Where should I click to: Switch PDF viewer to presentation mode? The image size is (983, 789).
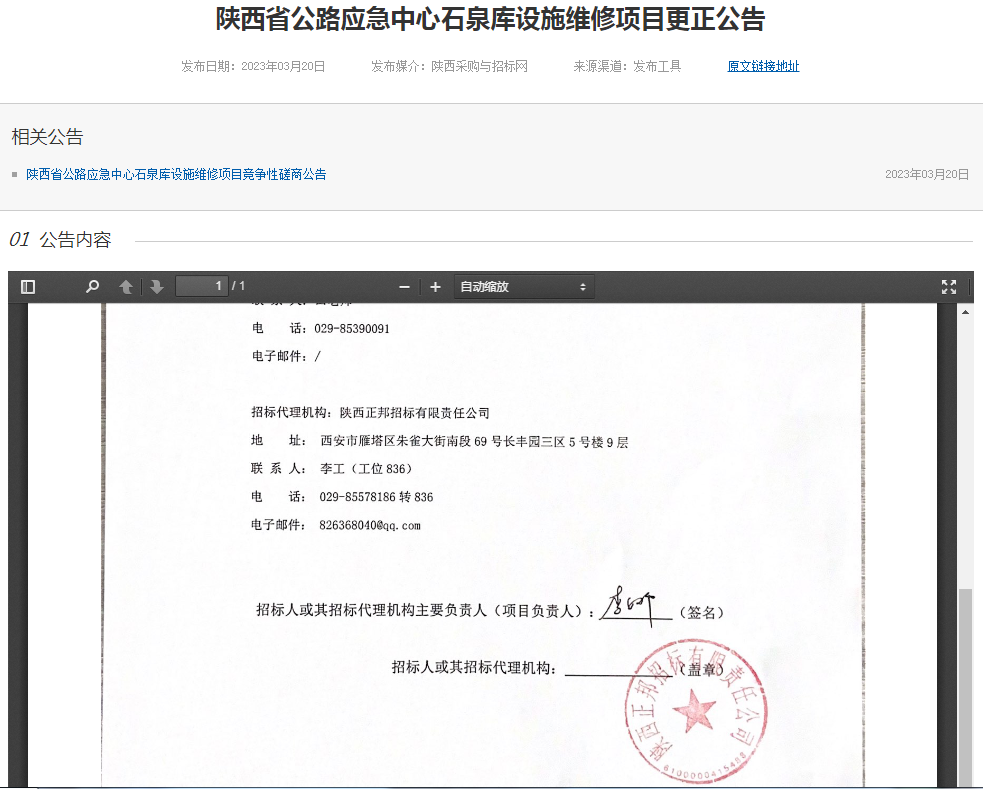(x=949, y=287)
